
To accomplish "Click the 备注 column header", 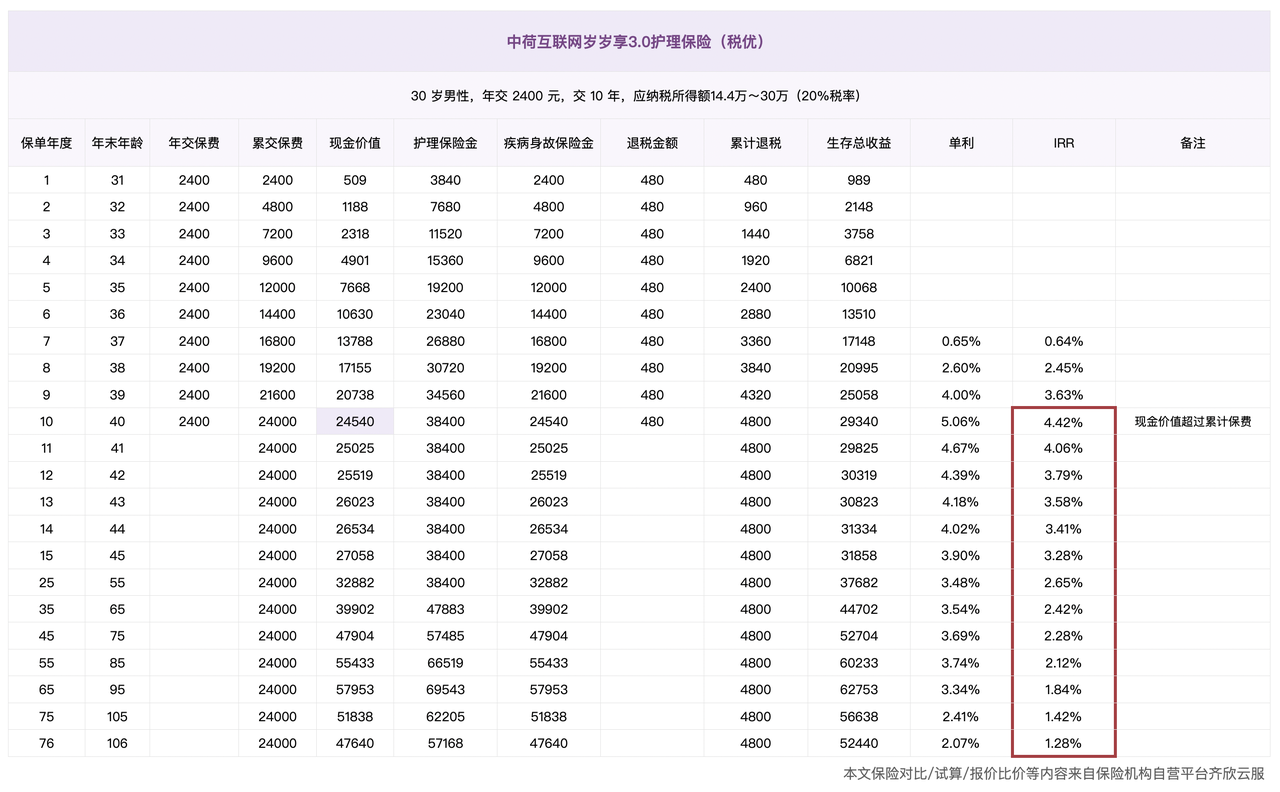I will point(1192,143).
